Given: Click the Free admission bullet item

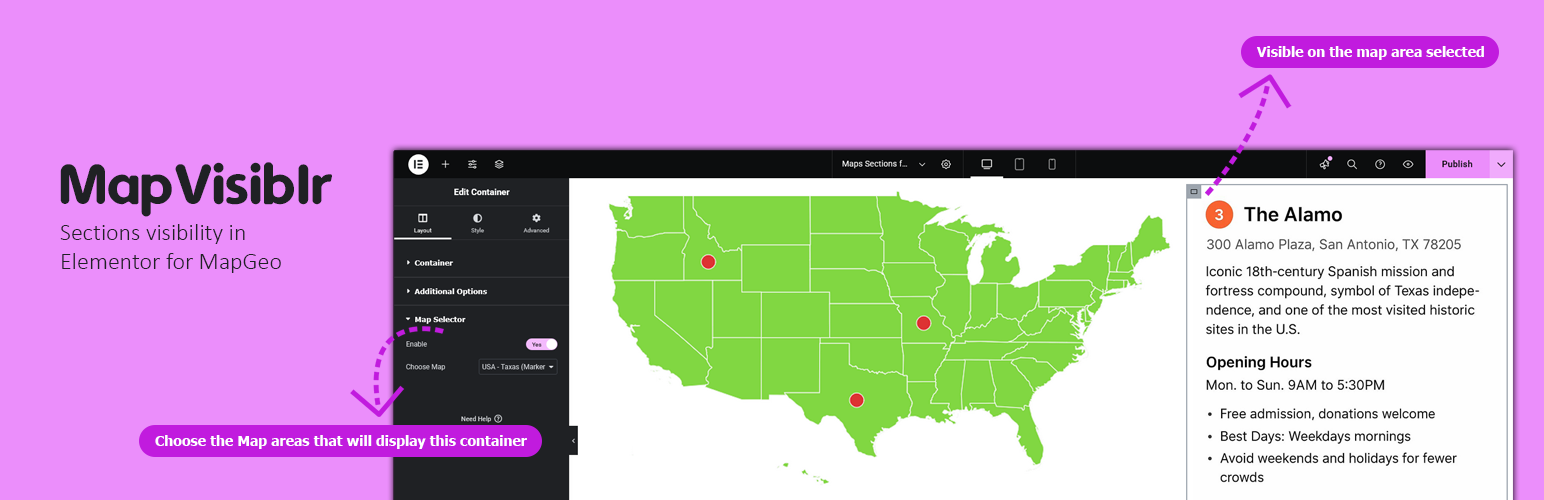Looking at the screenshot, I should pos(1327,414).
